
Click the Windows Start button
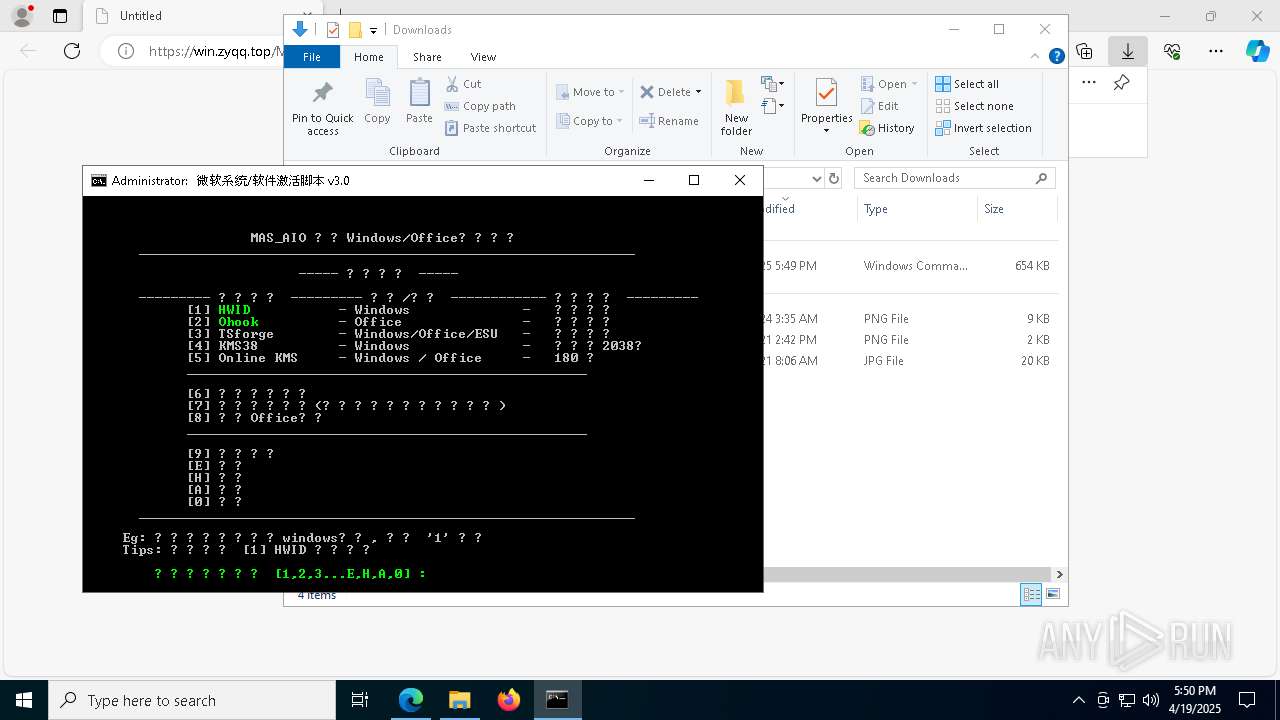coord(24,700)
